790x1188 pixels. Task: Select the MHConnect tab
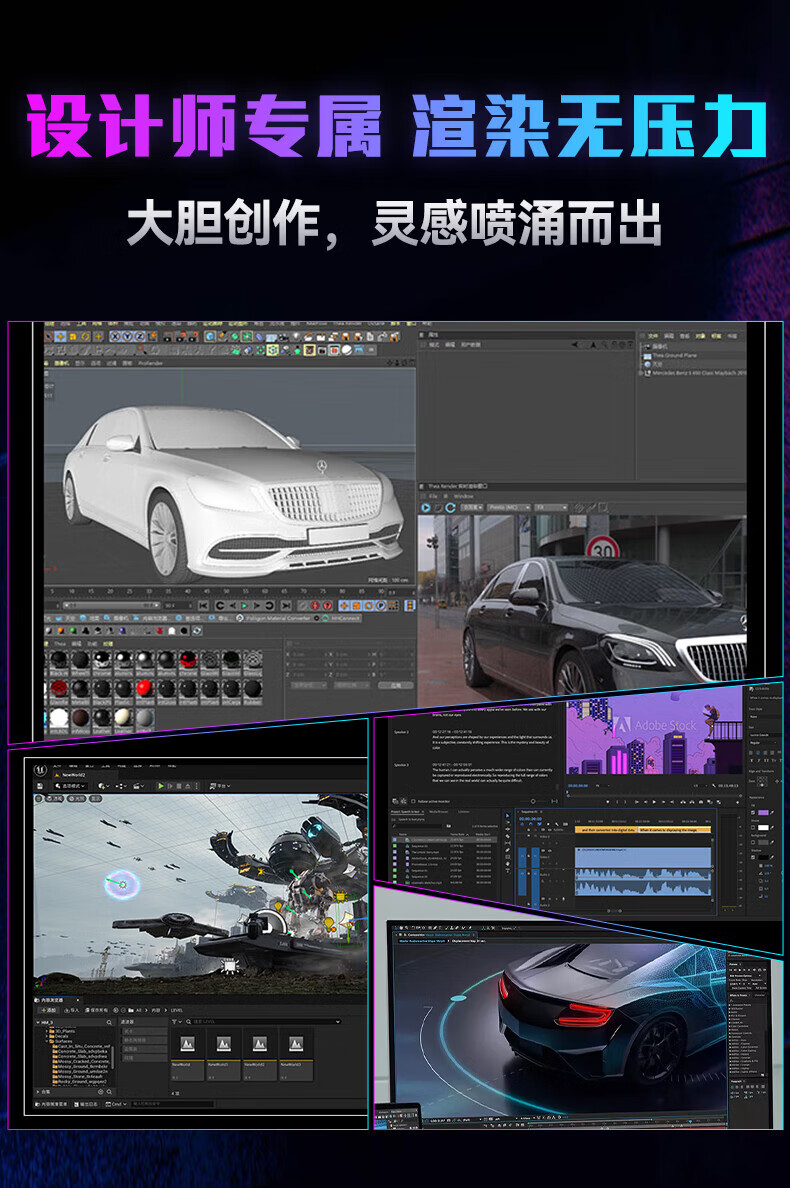(340, 618)
